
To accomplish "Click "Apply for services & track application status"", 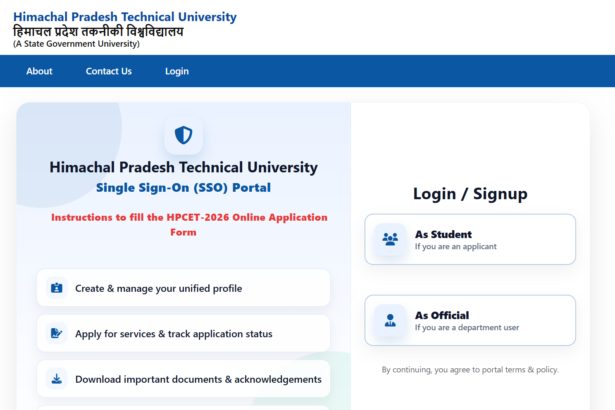I will [x=183, y=333].
